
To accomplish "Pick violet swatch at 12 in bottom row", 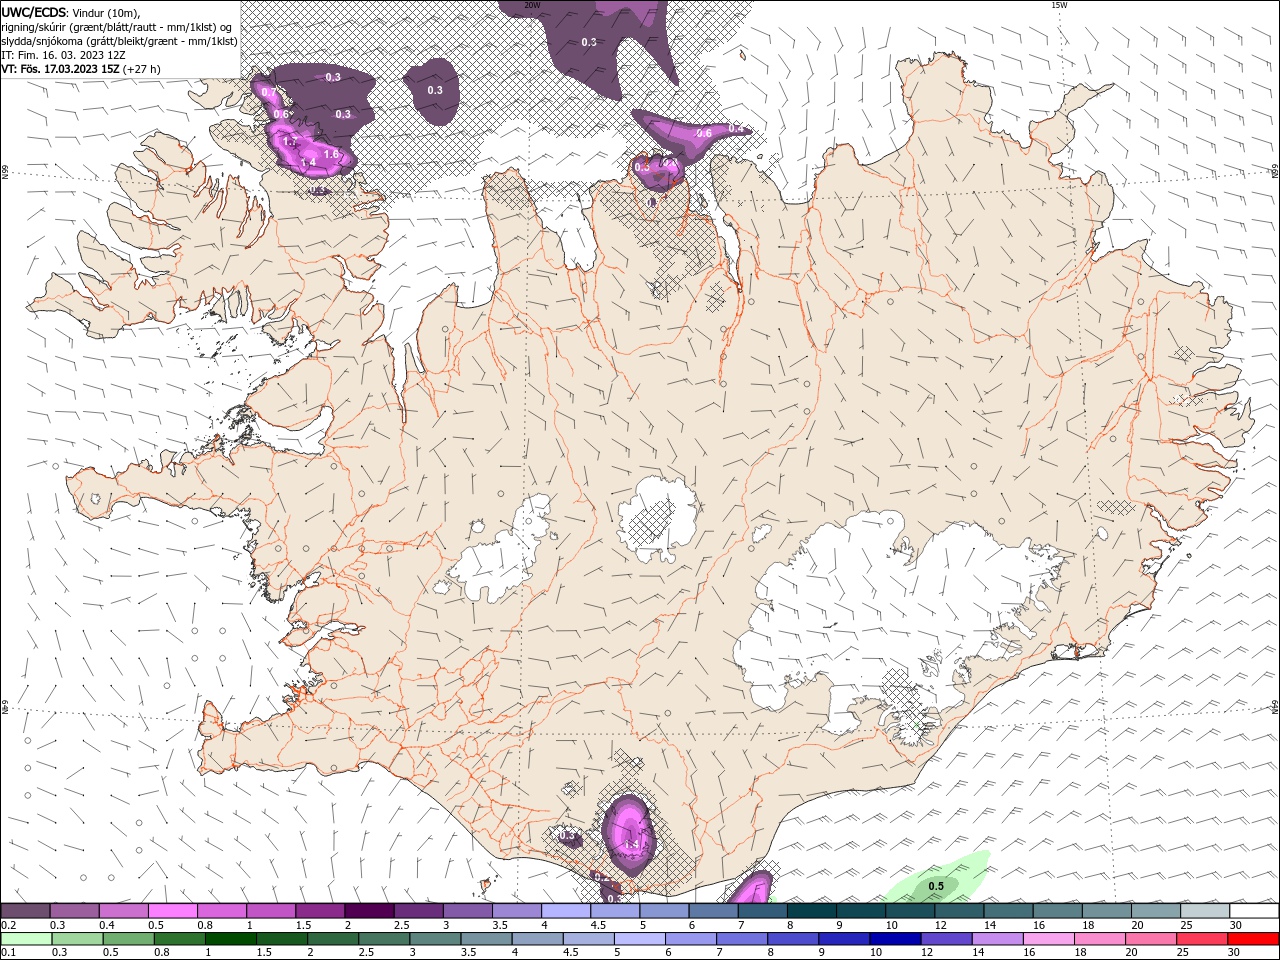I will [947, 939].
